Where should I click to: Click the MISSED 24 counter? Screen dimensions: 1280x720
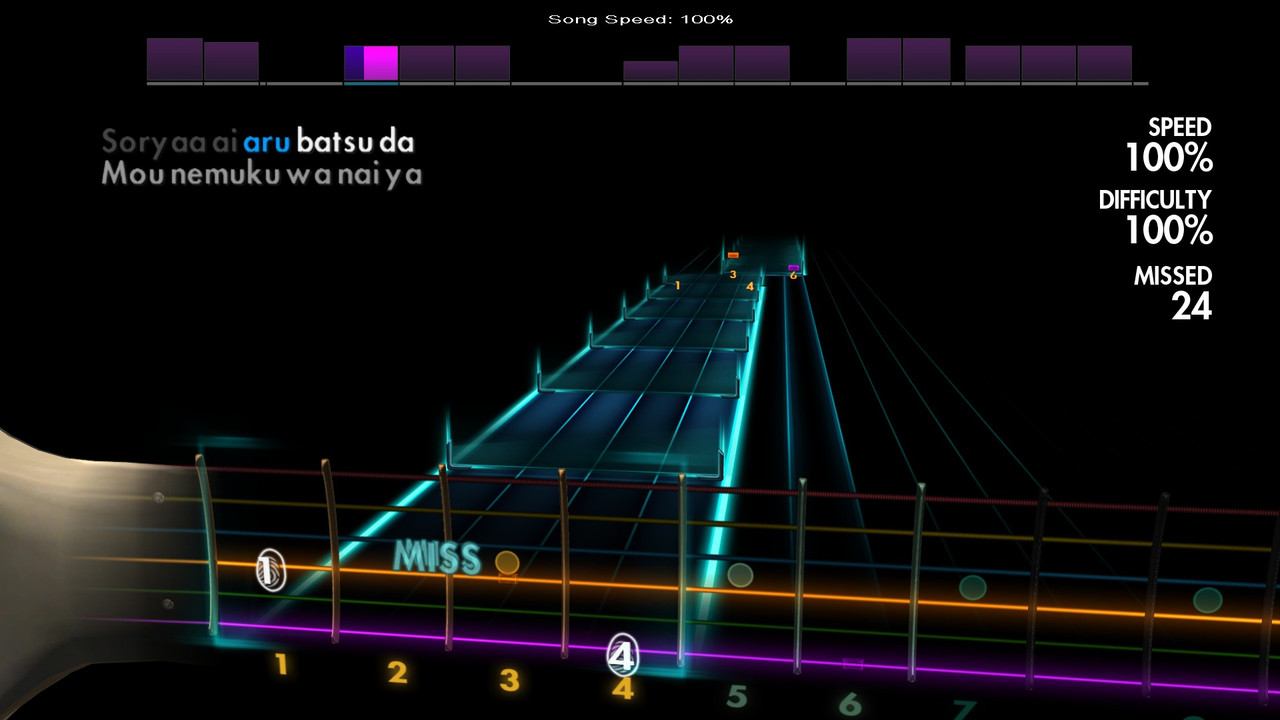(1173, 292)
